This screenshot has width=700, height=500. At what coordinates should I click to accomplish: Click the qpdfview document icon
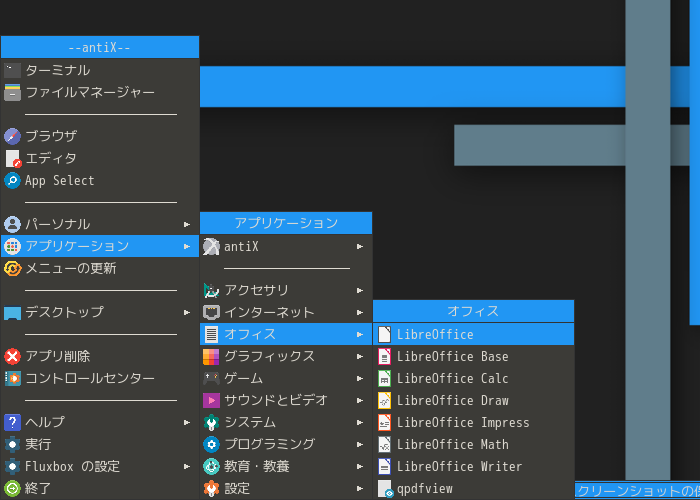point(385,489)
